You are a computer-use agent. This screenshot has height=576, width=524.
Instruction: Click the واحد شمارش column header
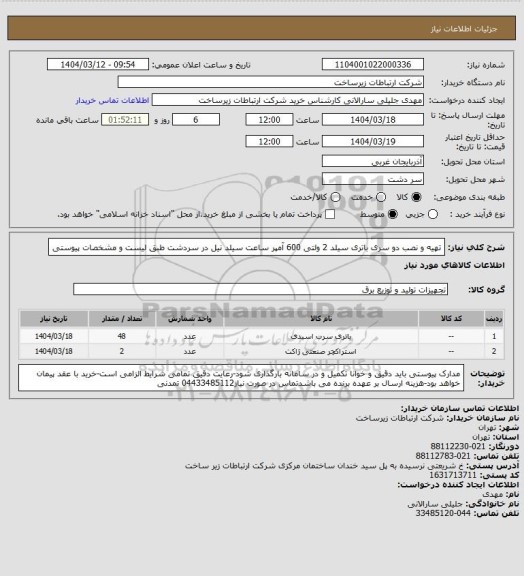click(190, 318)
